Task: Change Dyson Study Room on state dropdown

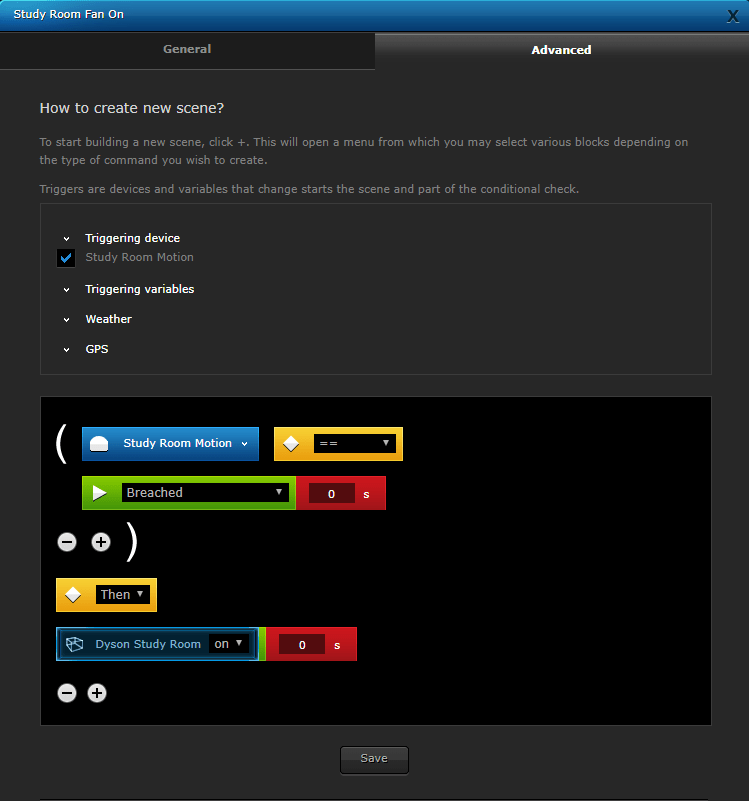Action: pos(229,645)
